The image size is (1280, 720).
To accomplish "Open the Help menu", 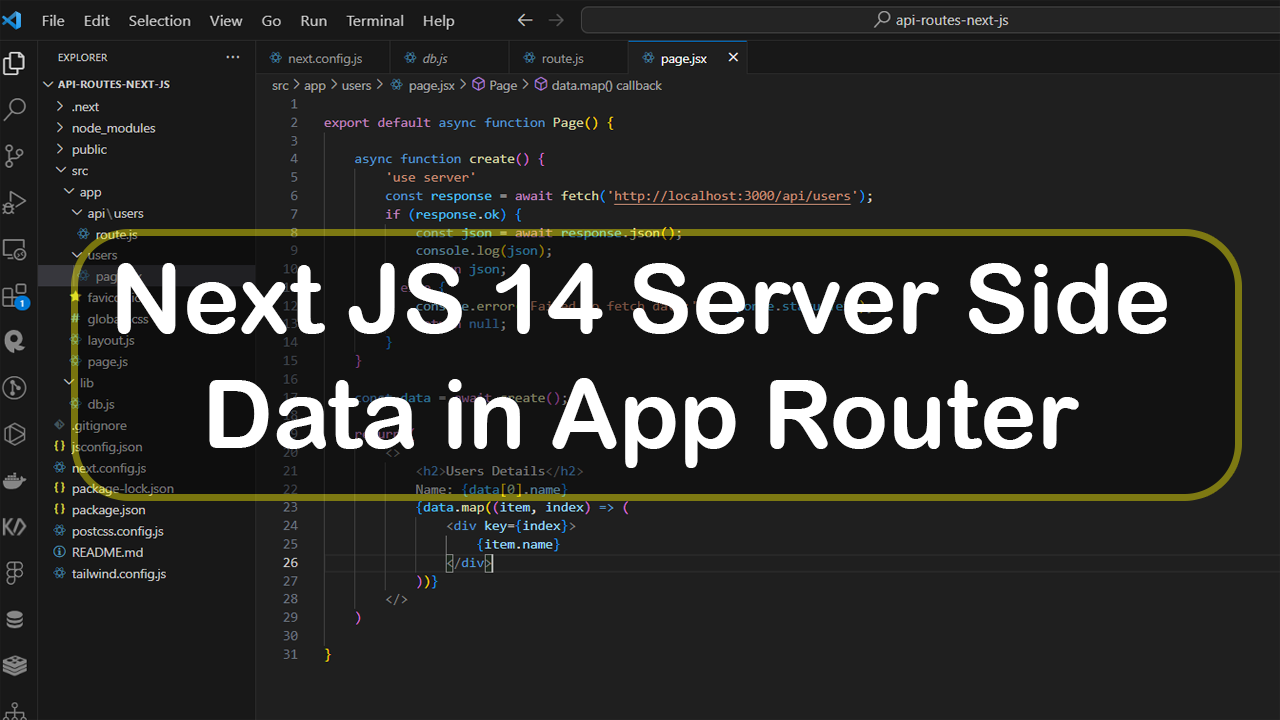I will [x=439, y=20].
